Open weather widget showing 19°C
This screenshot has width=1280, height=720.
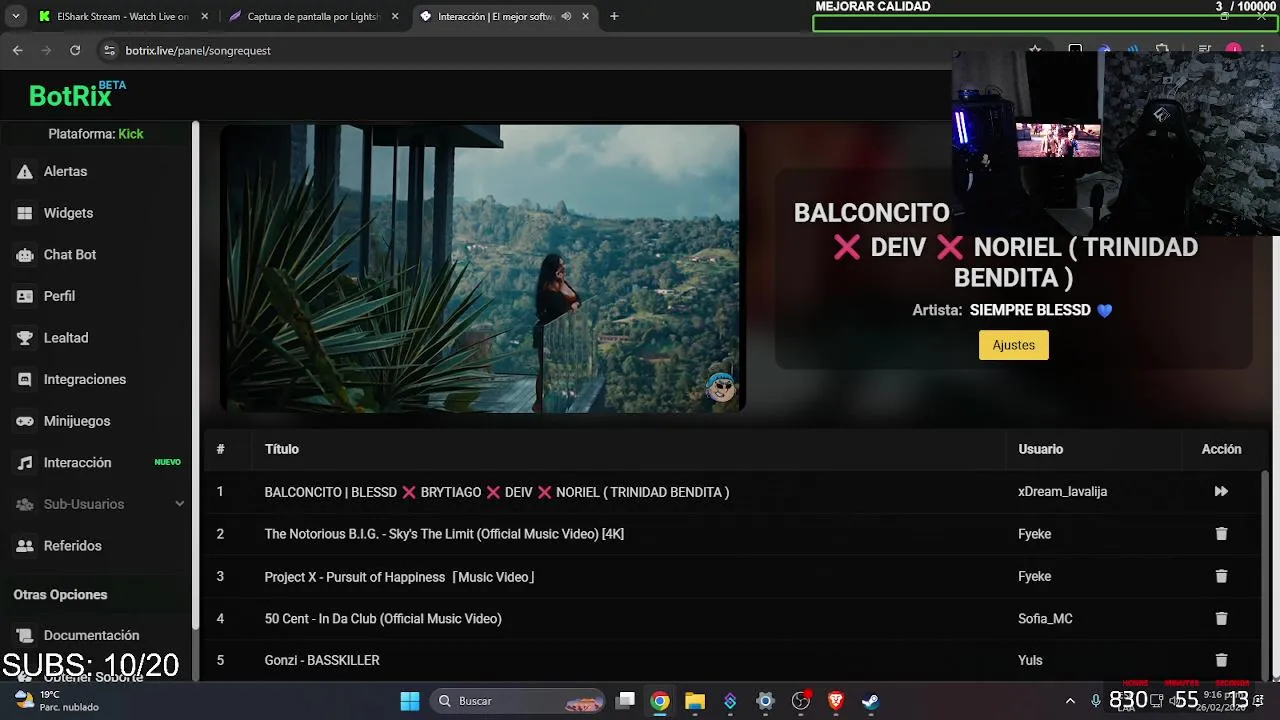(x=58, y=701)
